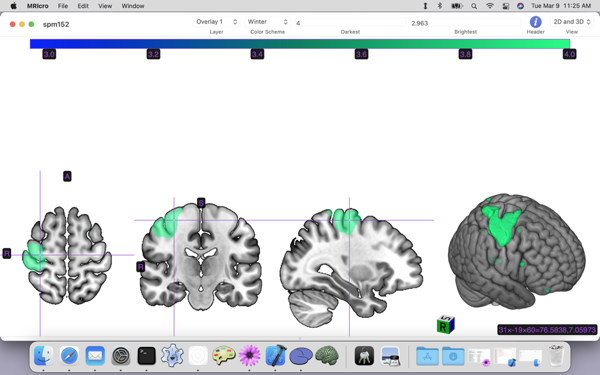Open the File menu

[63, 6]
